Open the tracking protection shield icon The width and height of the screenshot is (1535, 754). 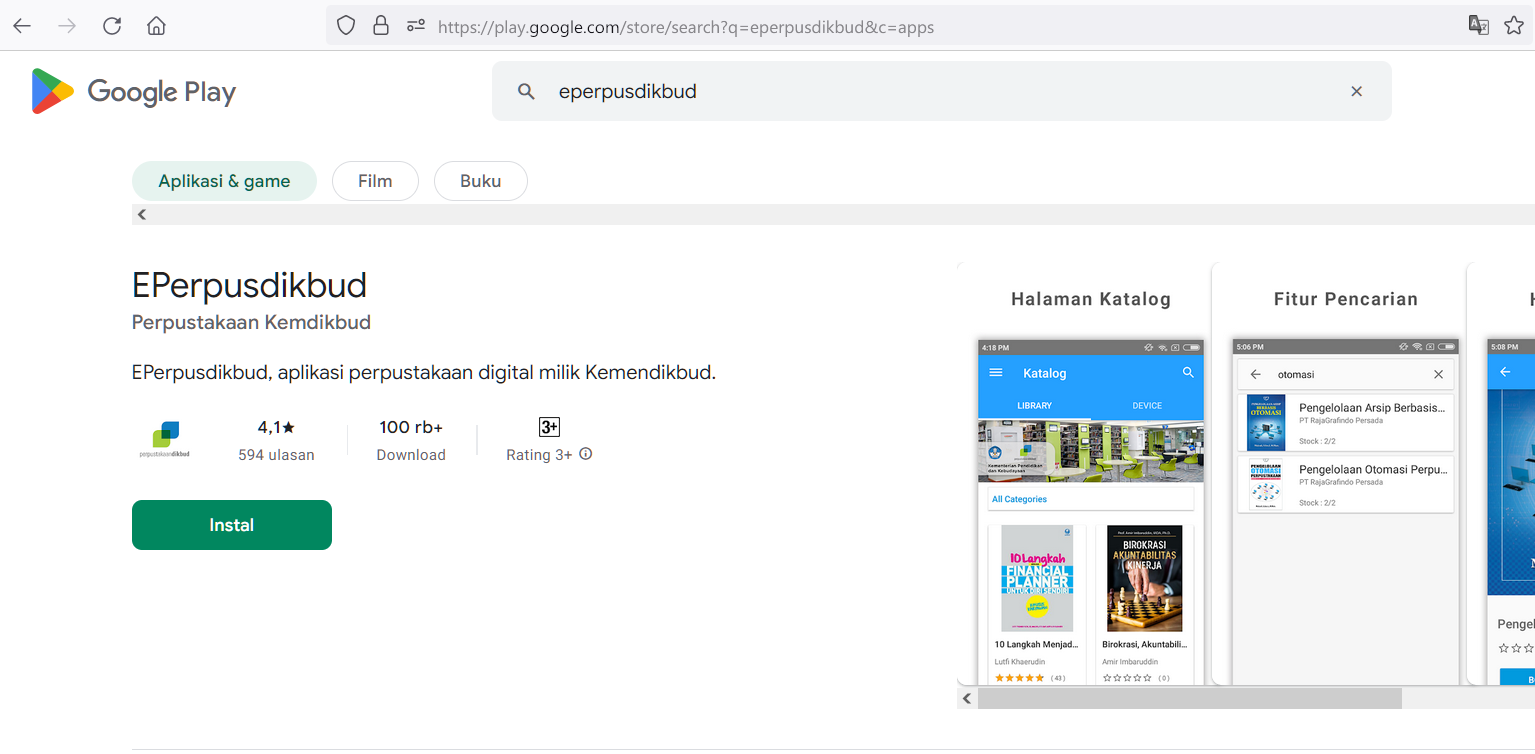346,26
